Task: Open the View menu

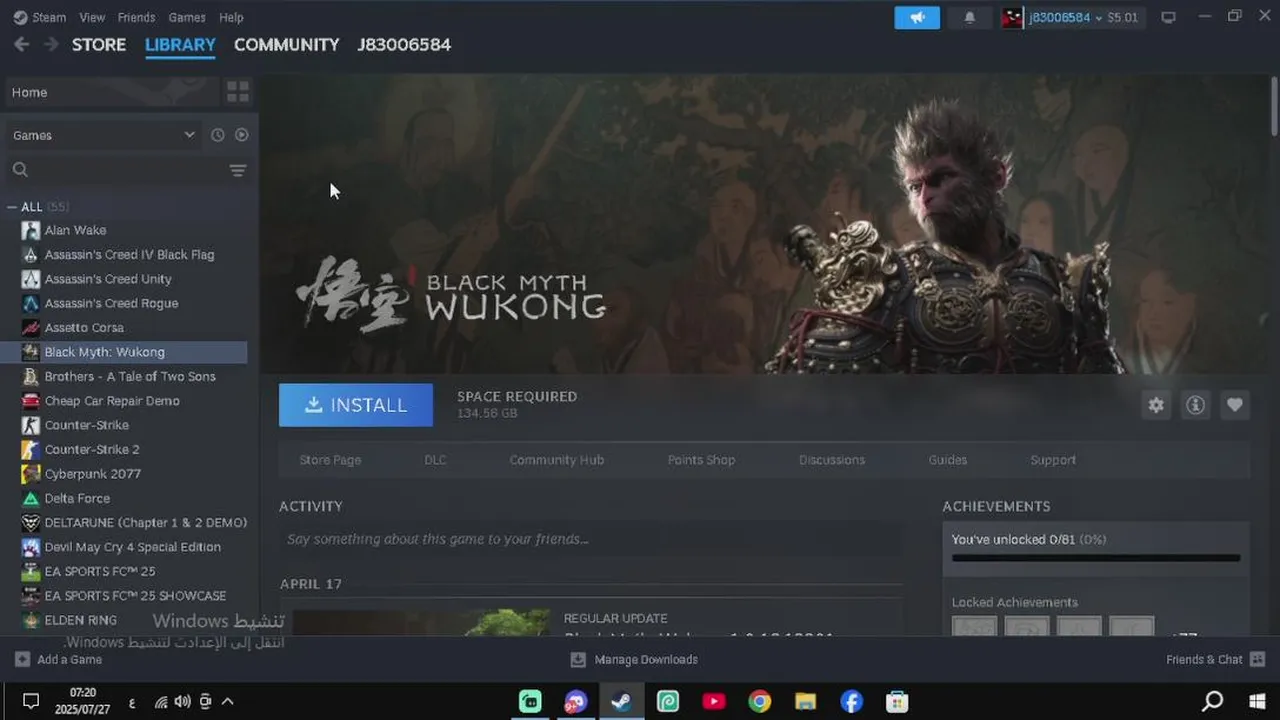Action: coord(92,17)
